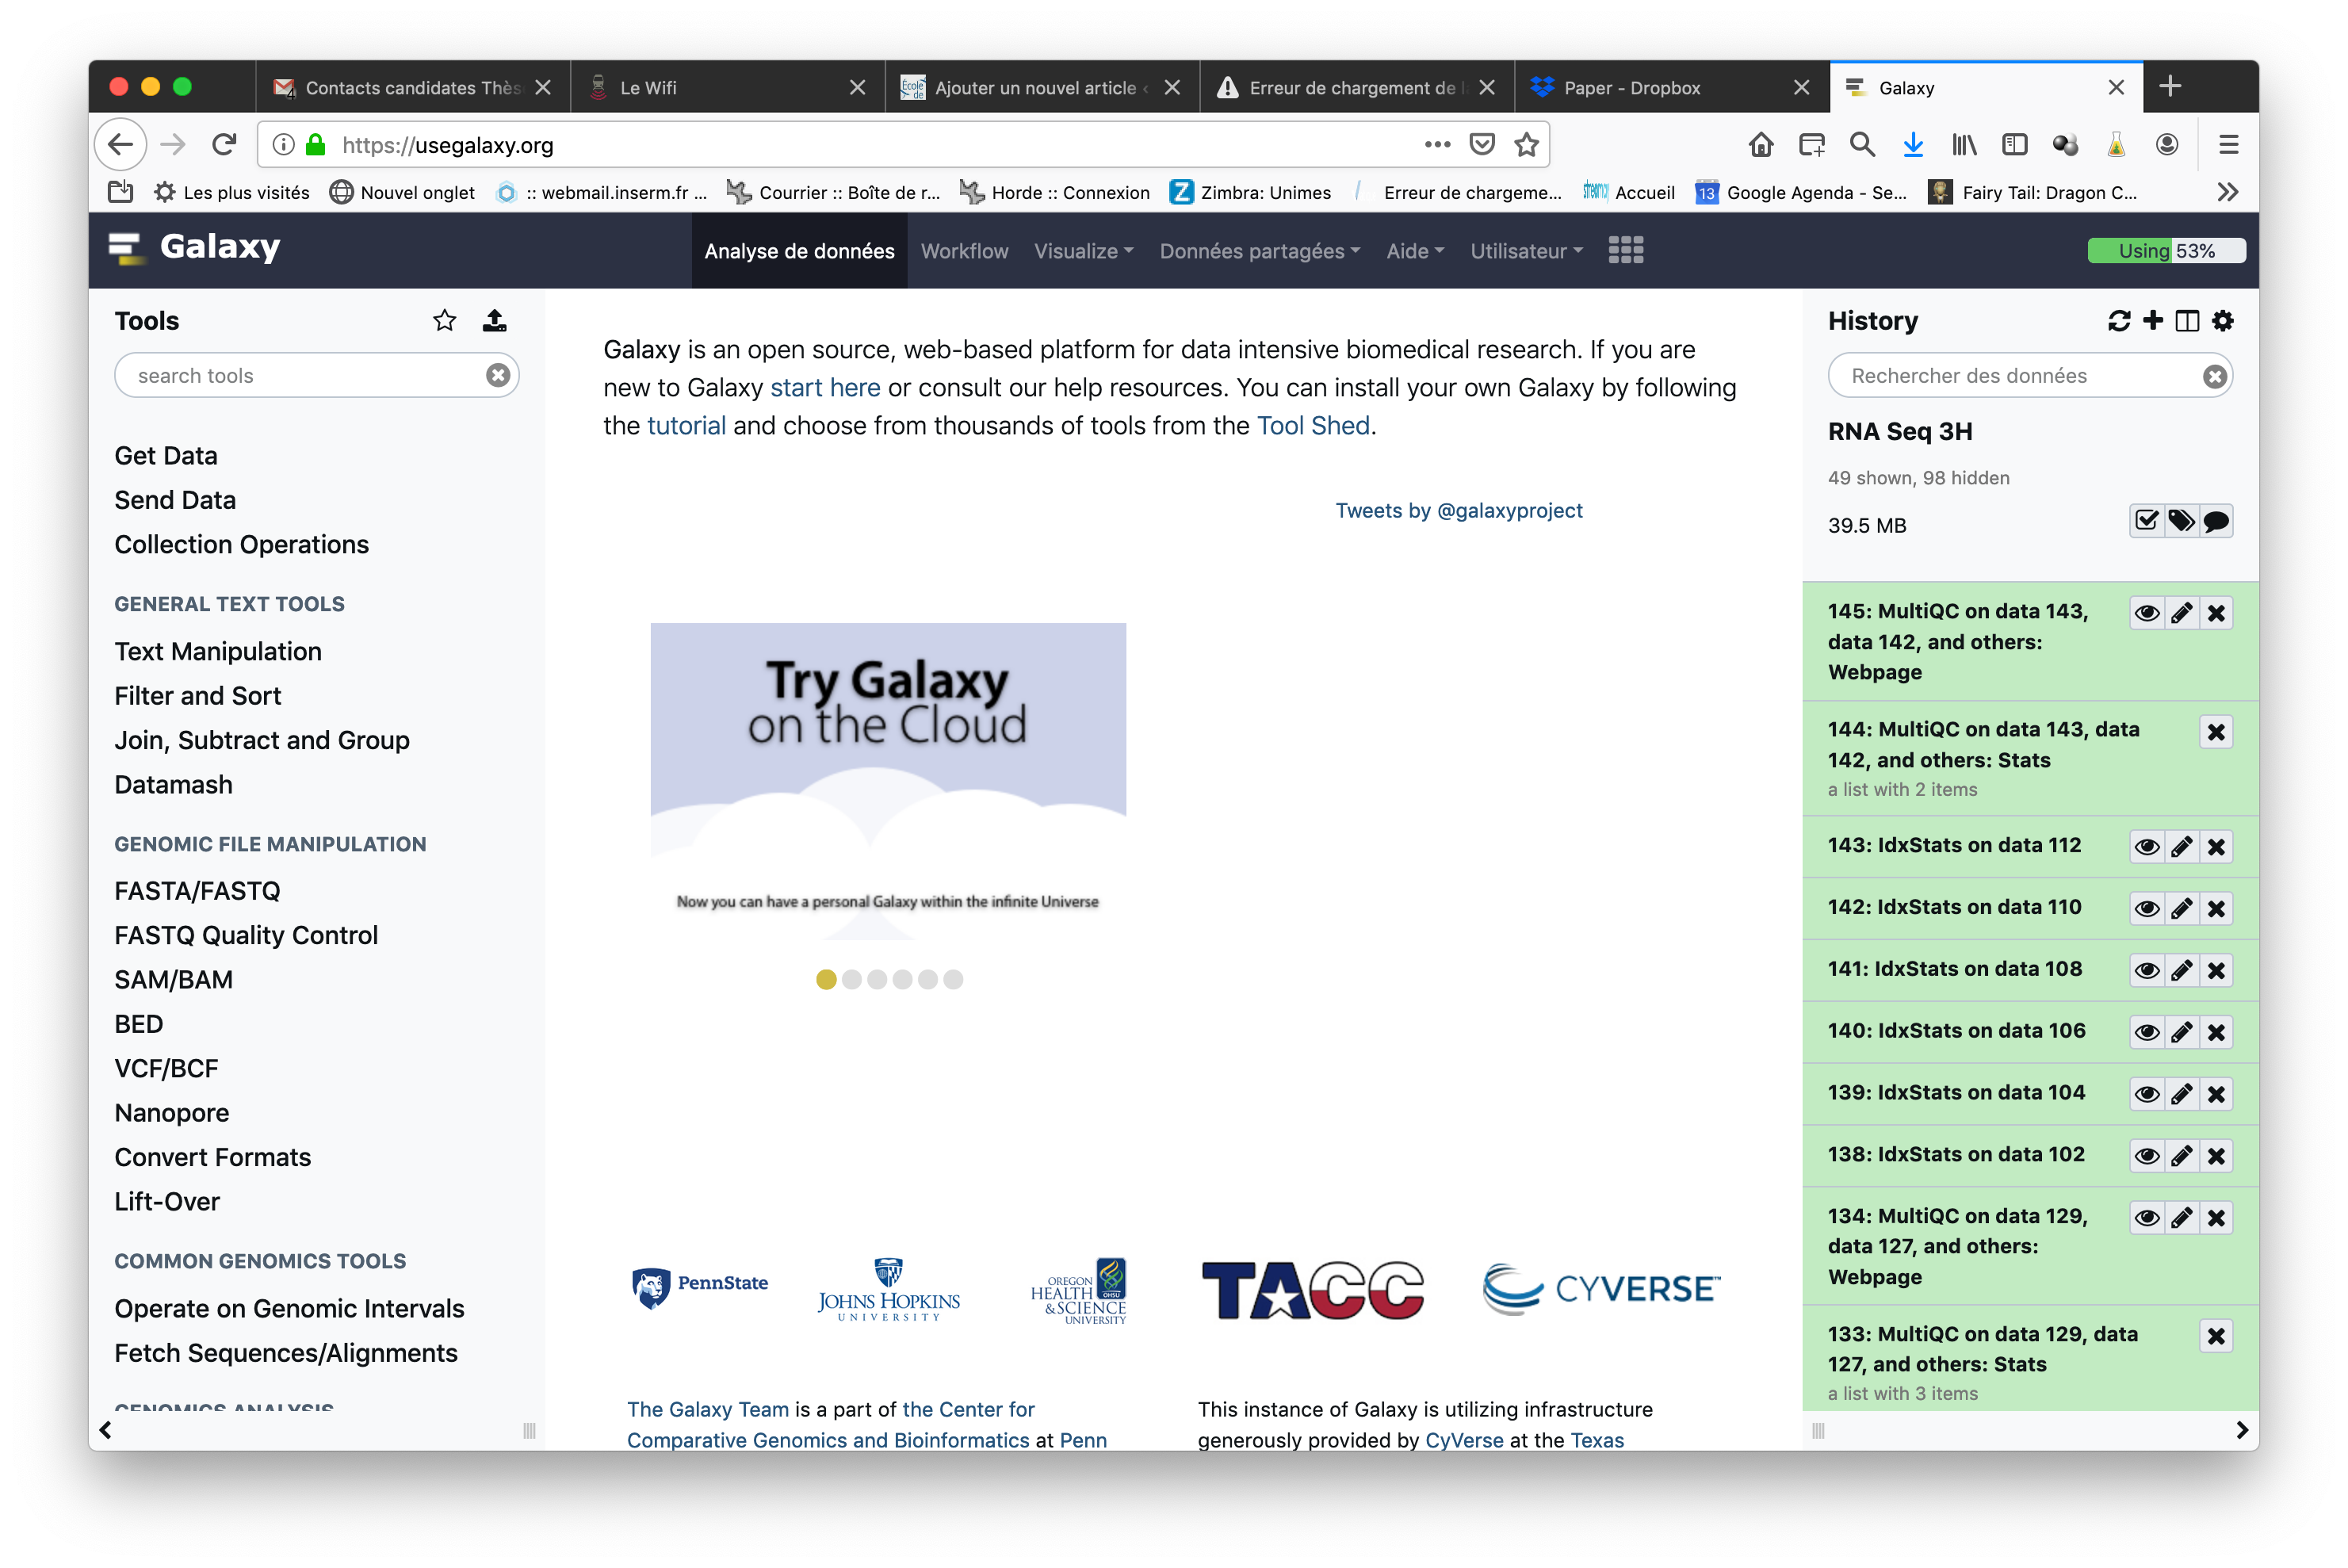Image resolution: width=2348 pixels, height=1568 pixels.
Task: View data of 142: IdxStats on data 110
Action: (x=2146, y=909)
